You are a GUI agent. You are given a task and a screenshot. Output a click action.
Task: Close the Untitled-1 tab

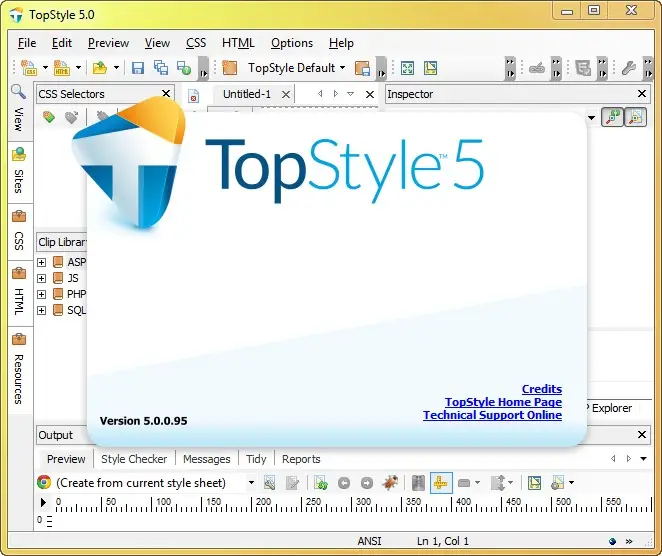286,94
